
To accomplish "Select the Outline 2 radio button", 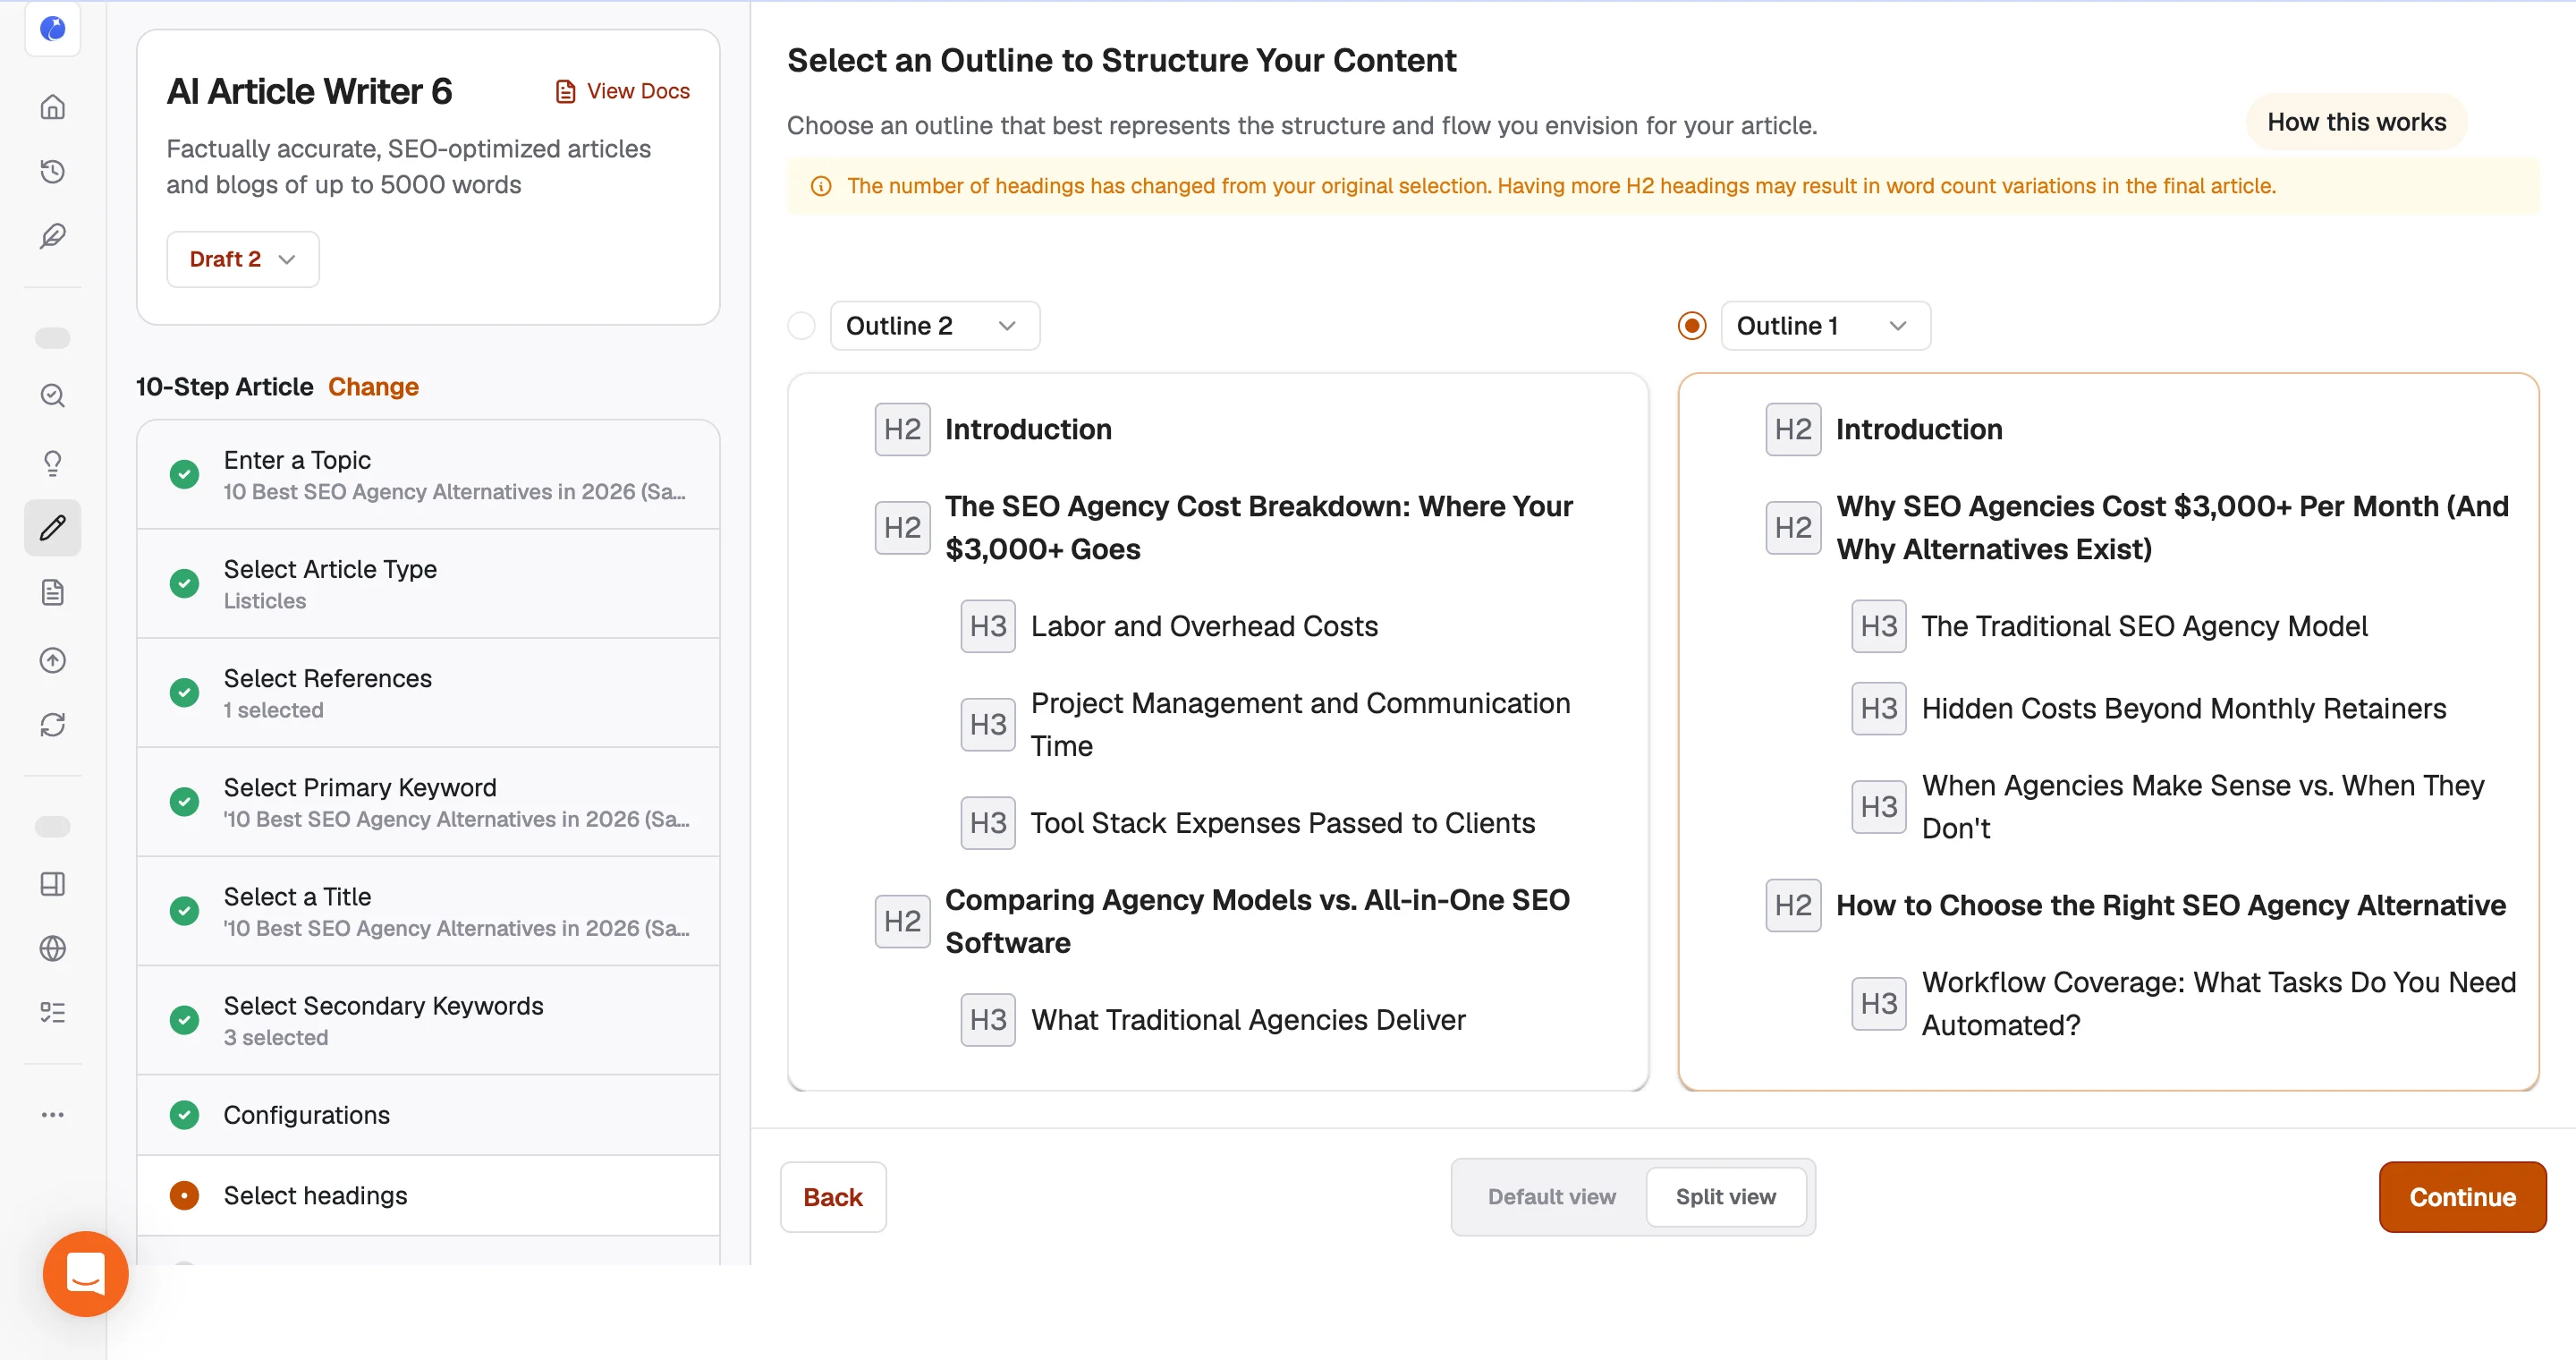I will (802, 326).
